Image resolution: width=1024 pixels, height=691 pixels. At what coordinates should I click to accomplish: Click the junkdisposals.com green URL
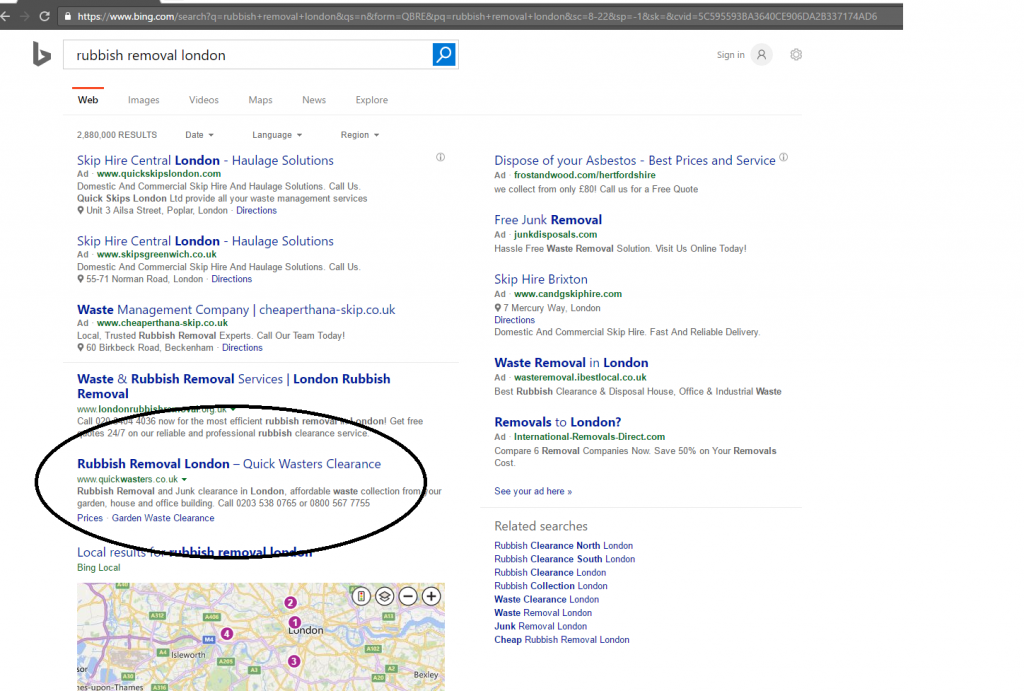(555, 234)
